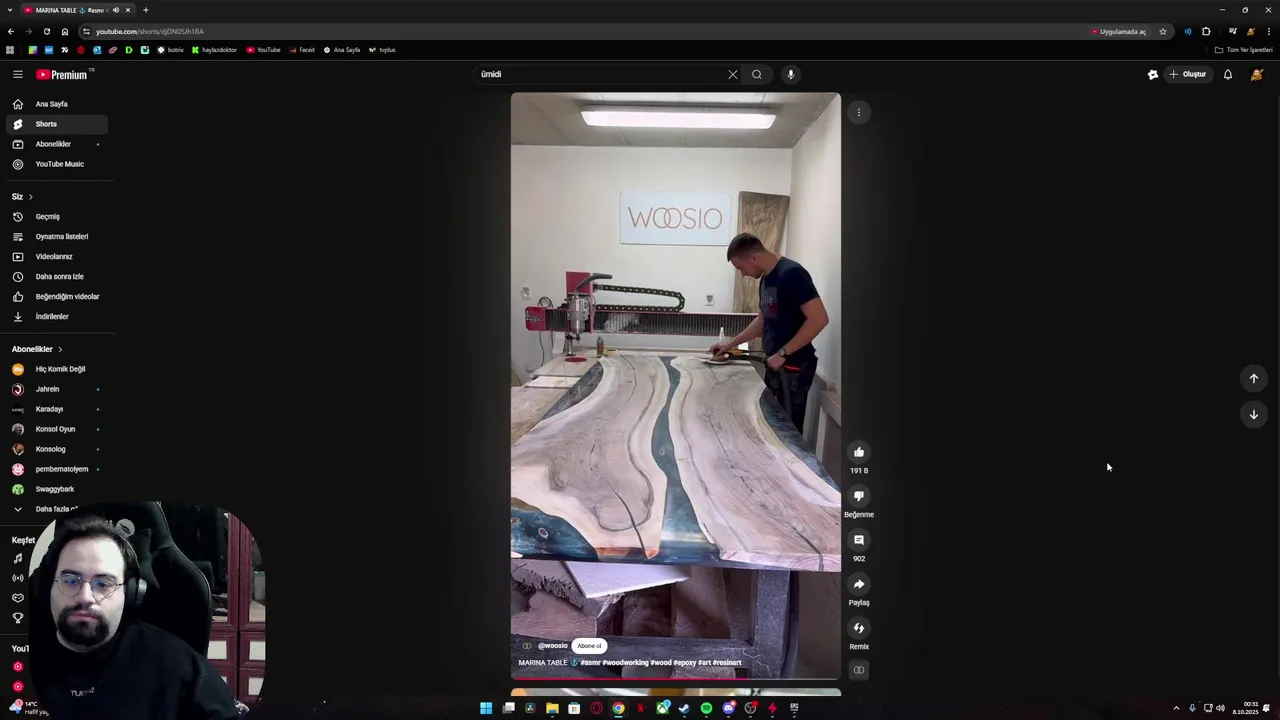
Task: Open Abonelikler in the sidebar
Action: 56,144
